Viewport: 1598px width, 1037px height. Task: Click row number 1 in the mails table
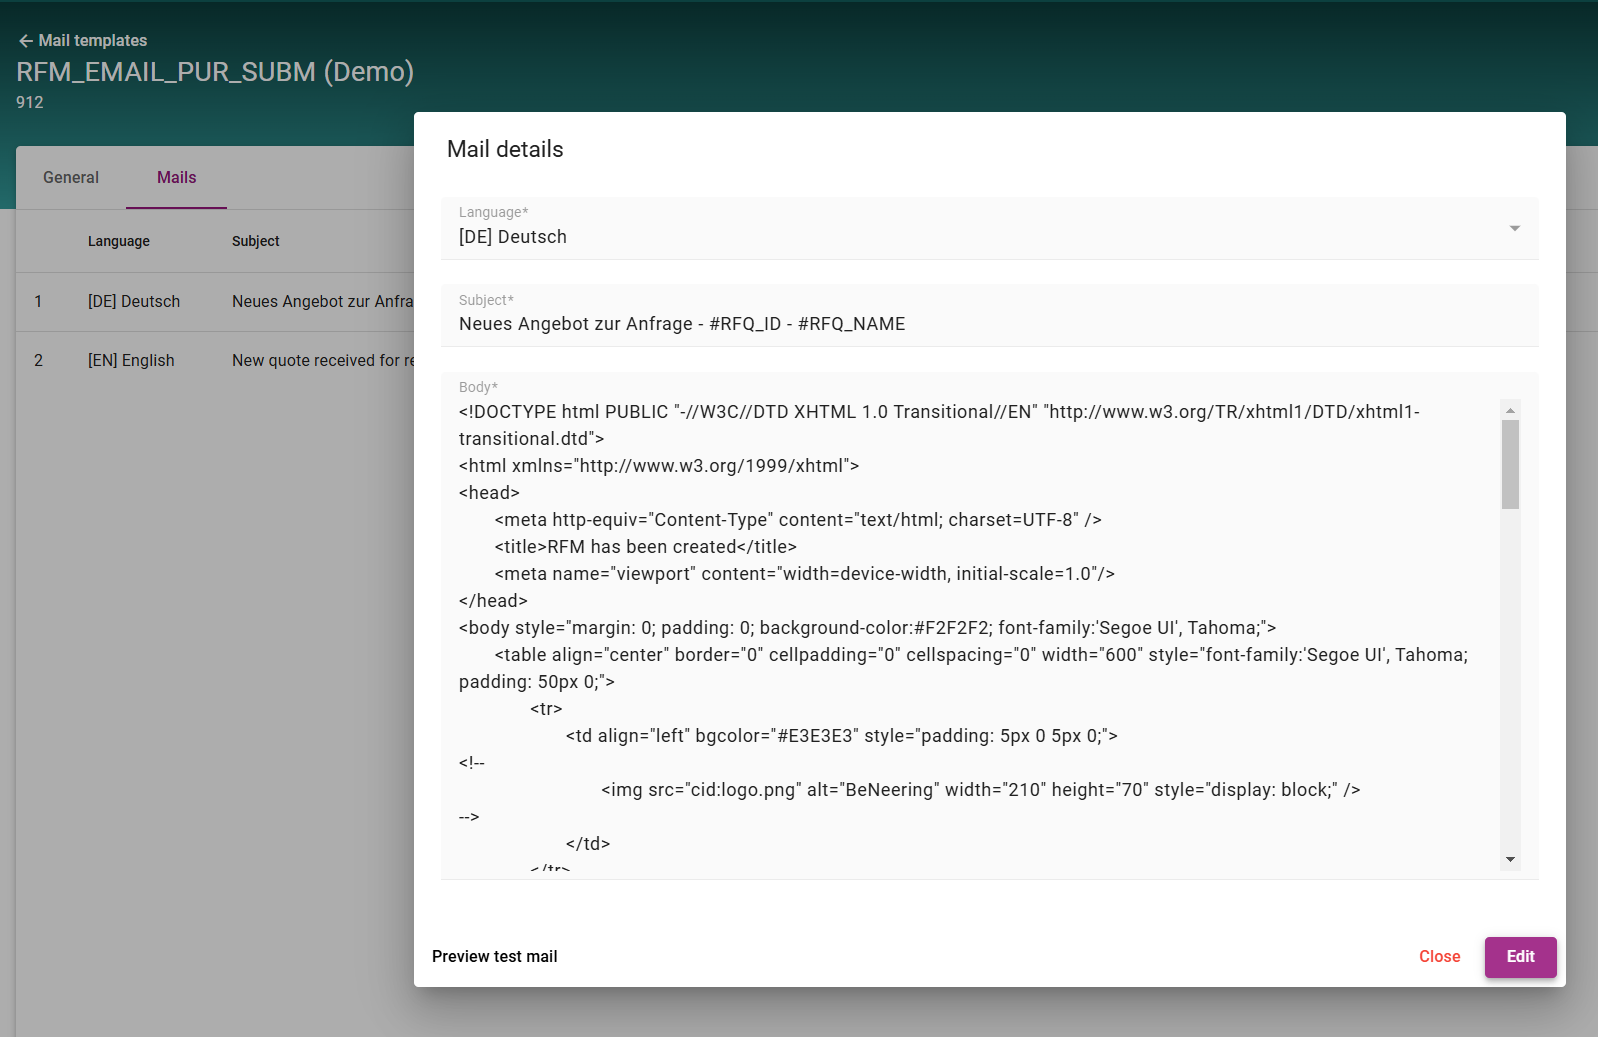coord(38,302)
